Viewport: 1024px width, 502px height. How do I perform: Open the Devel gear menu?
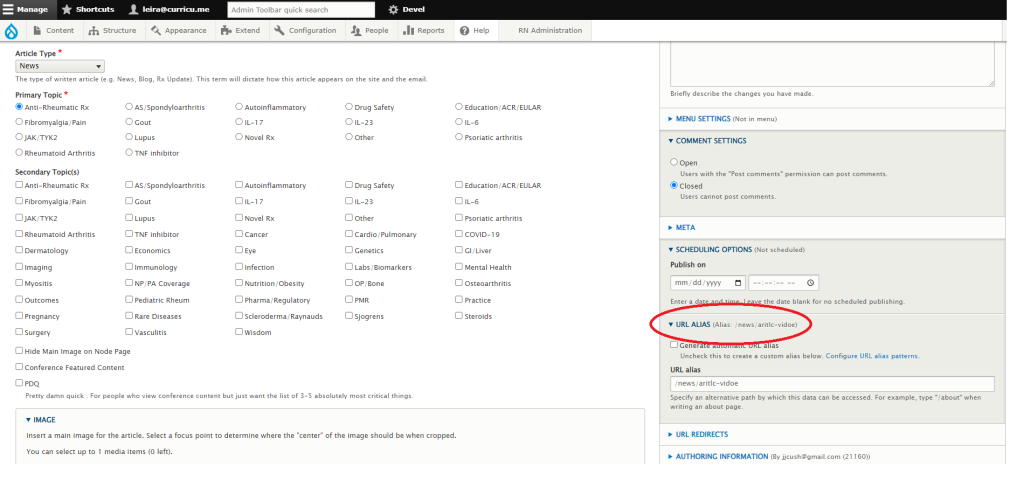pyautogui.click(x=393, y=9)
